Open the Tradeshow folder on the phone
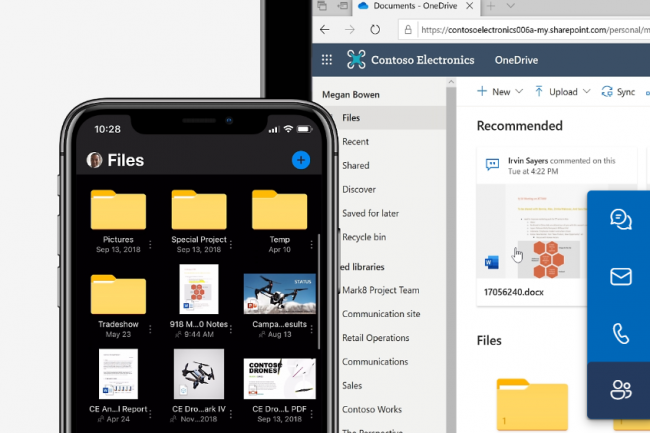 (118, 294)
